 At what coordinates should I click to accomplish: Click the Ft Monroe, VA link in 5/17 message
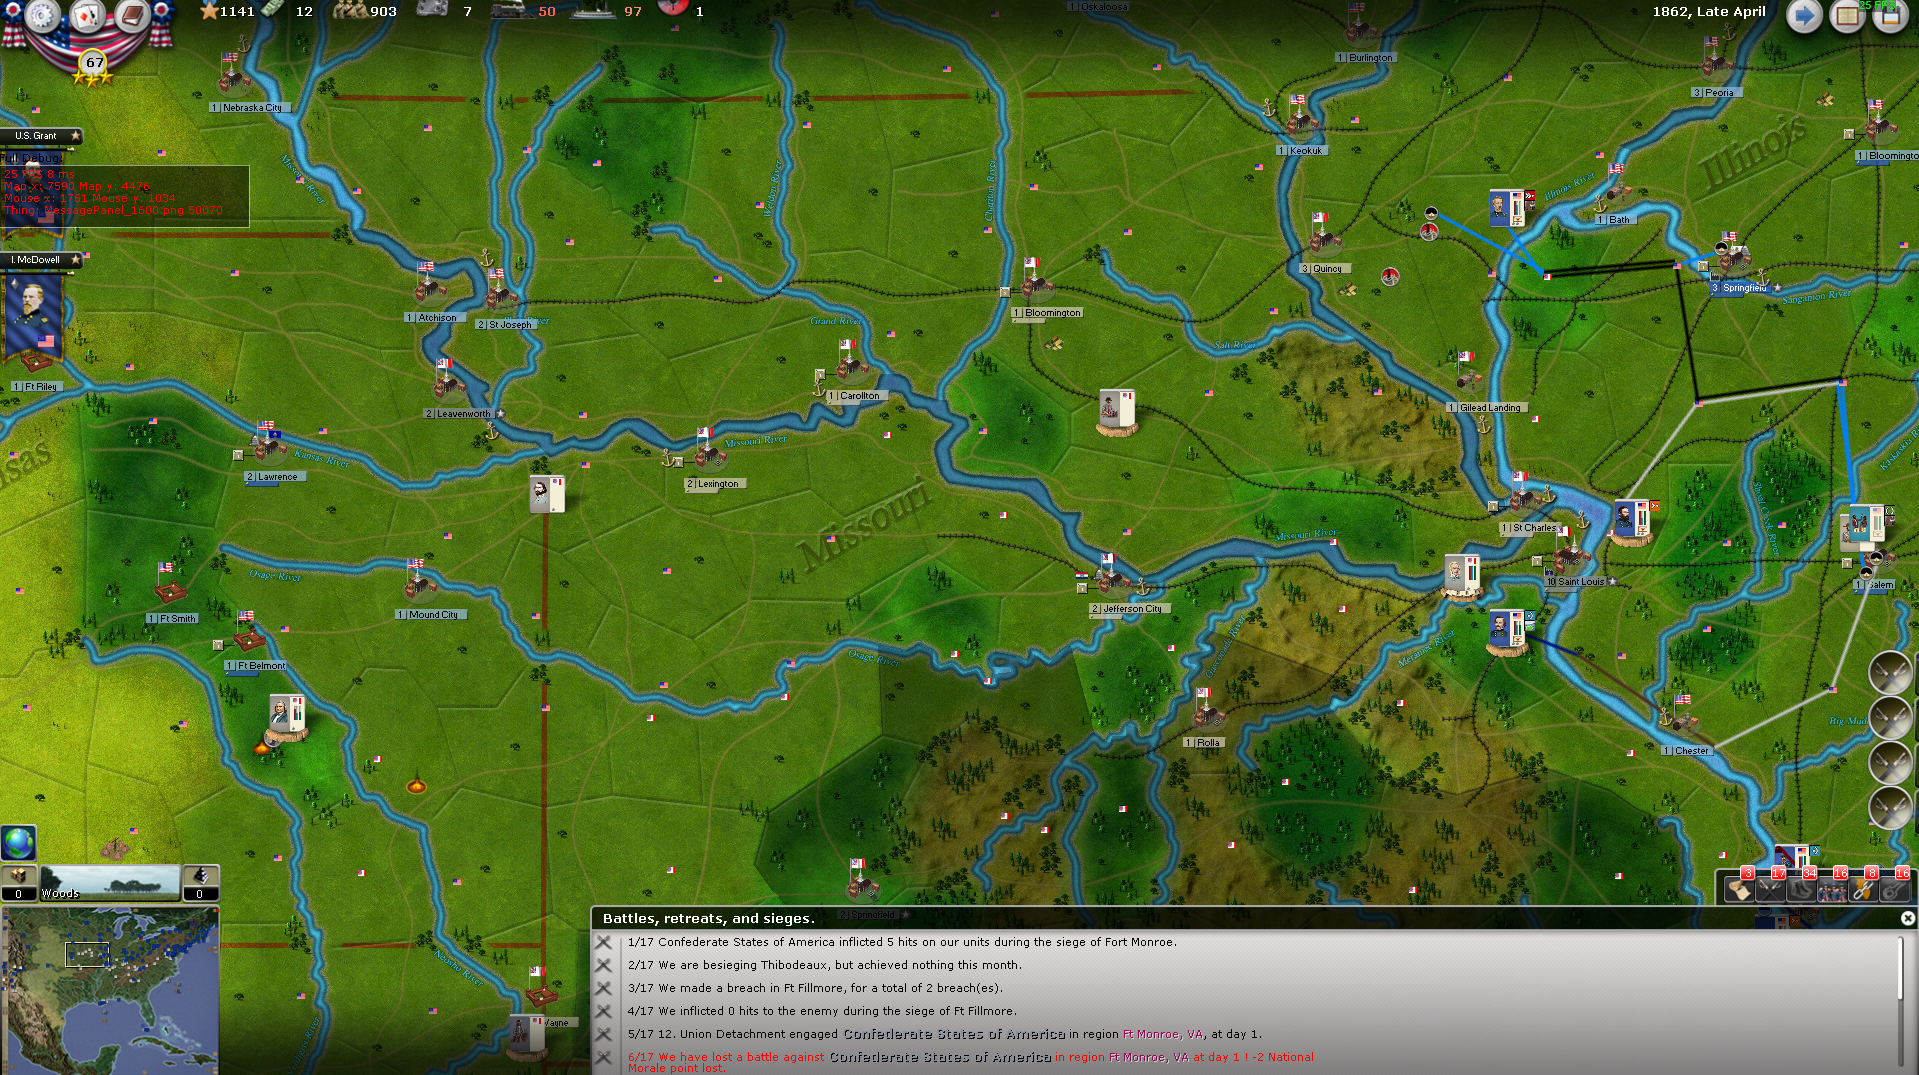(x=1163, y=1034)
